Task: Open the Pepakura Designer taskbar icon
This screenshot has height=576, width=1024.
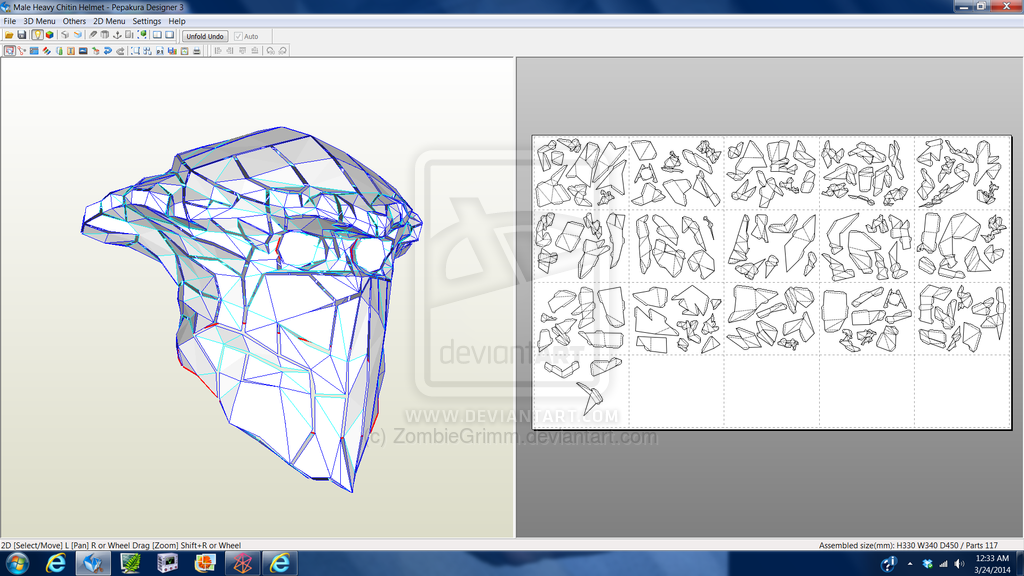Action: pyautogui.click(x=93, y=563)
